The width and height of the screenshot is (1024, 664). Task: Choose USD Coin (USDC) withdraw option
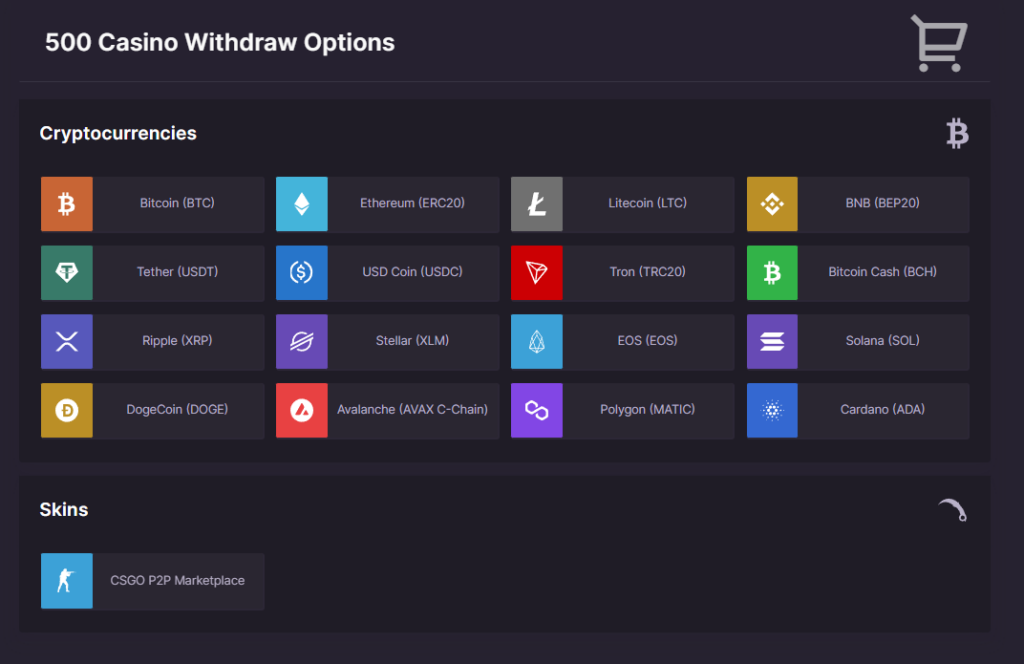412,272
